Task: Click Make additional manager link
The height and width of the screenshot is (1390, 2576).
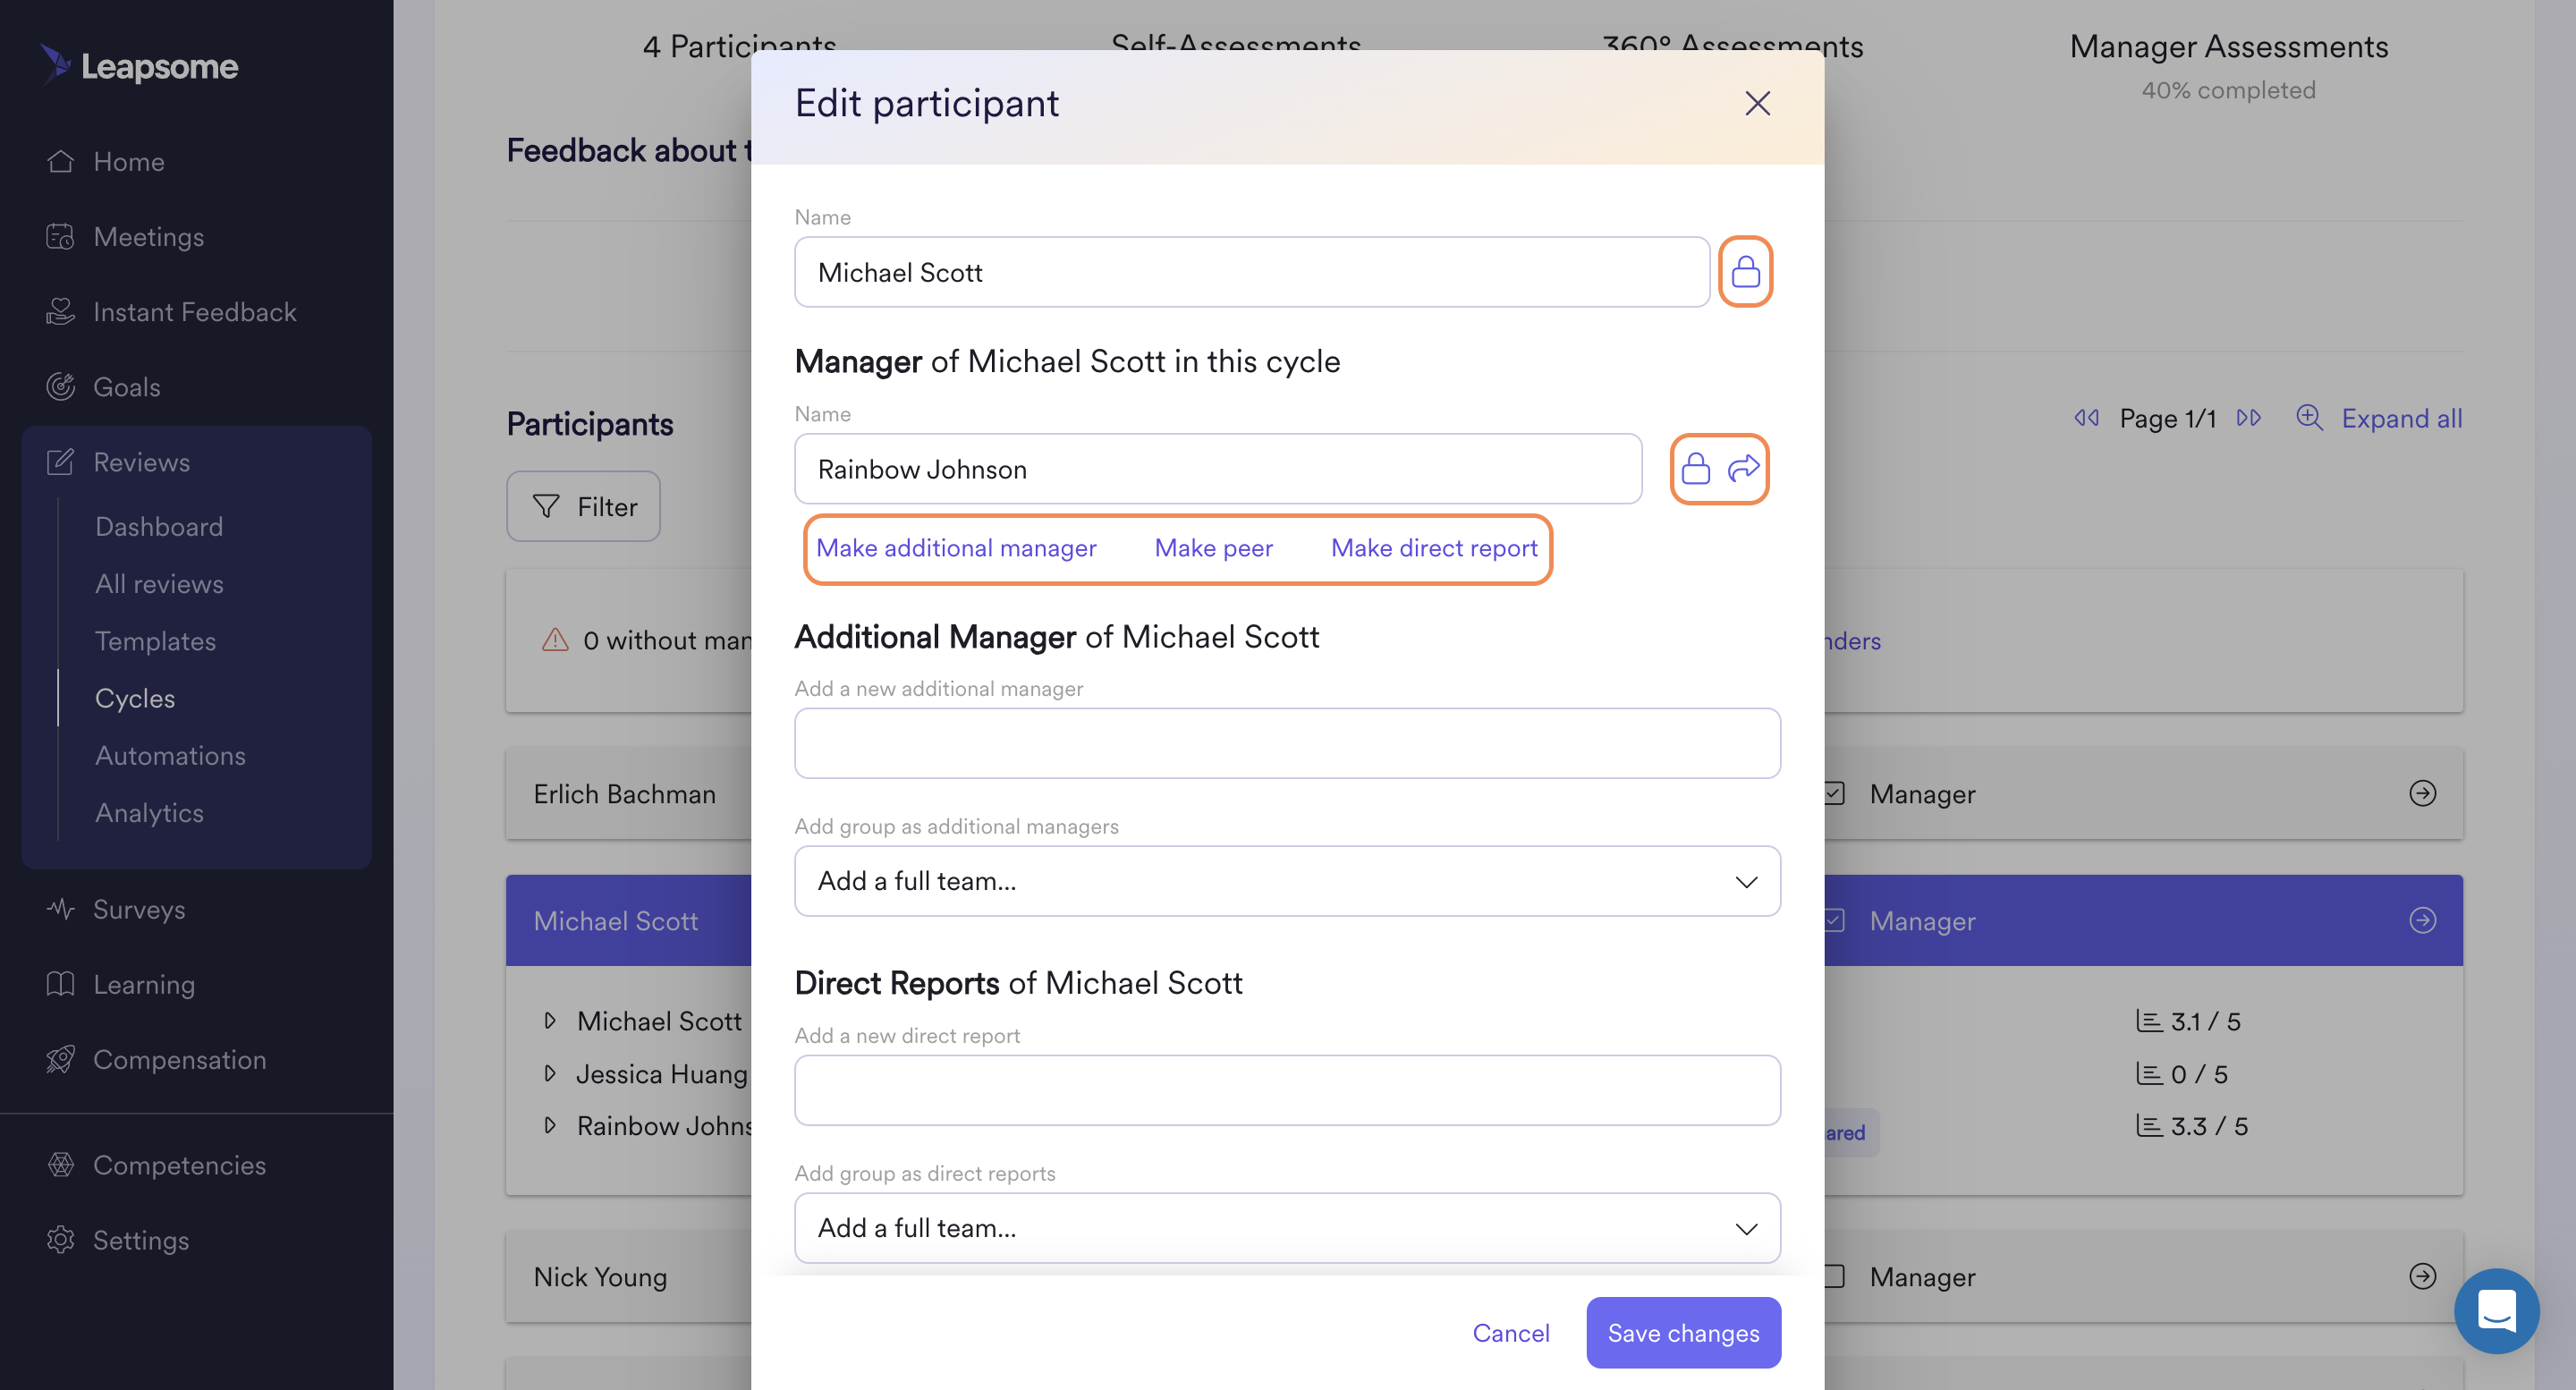Action: tap(956, 548)
